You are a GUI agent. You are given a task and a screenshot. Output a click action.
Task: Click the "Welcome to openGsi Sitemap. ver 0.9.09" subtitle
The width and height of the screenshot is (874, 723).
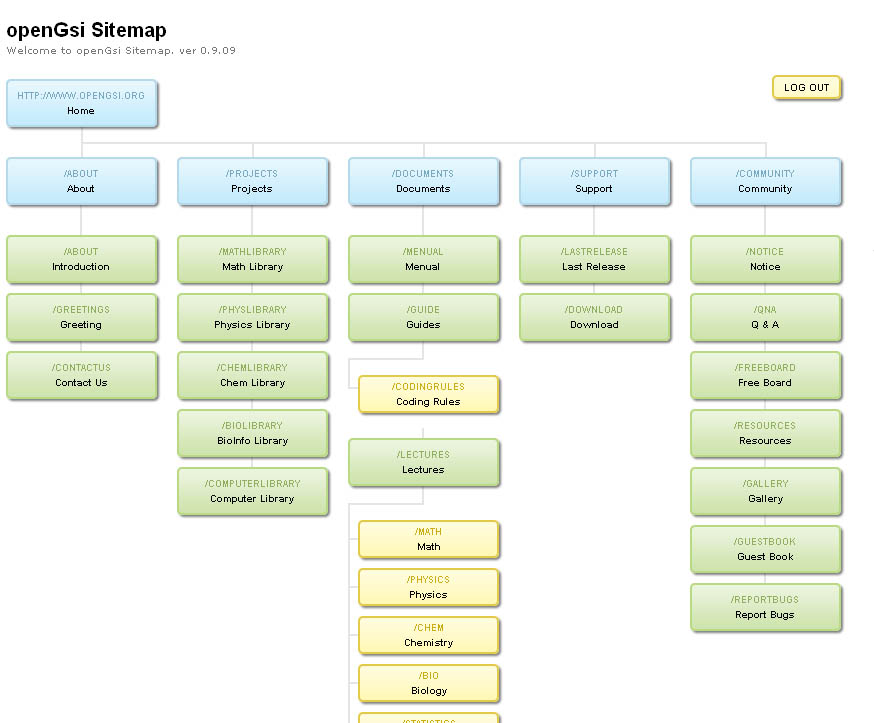(x=121, y=51)
